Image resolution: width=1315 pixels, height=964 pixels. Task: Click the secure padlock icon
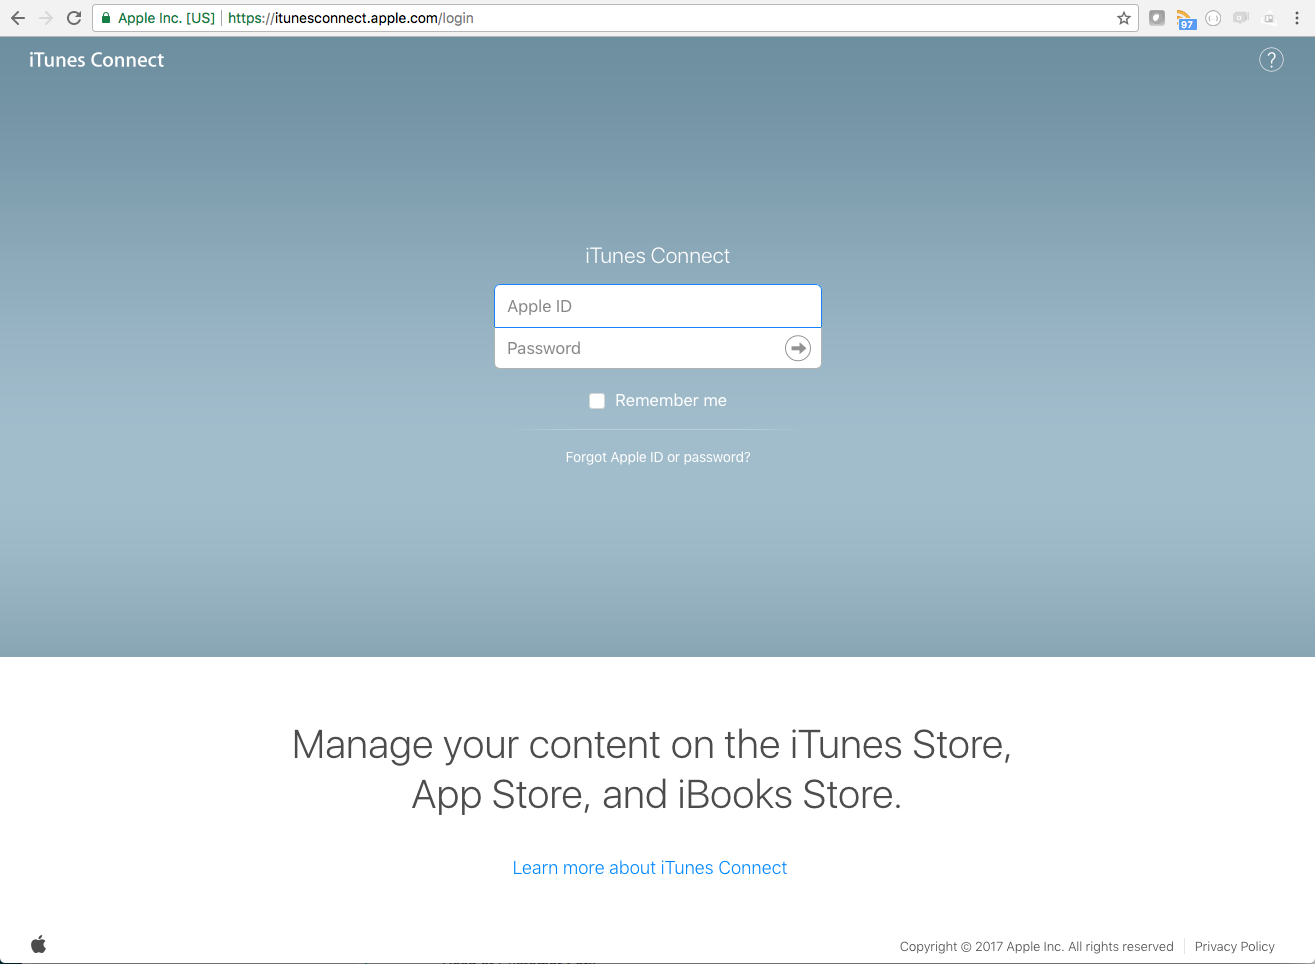pos(106,18)
